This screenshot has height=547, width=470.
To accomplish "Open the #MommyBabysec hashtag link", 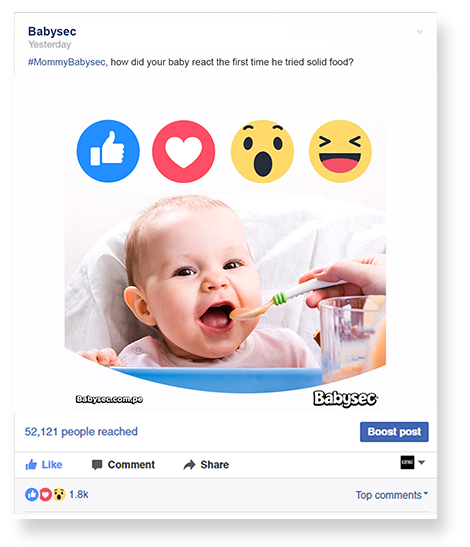I will coord(67,62).
